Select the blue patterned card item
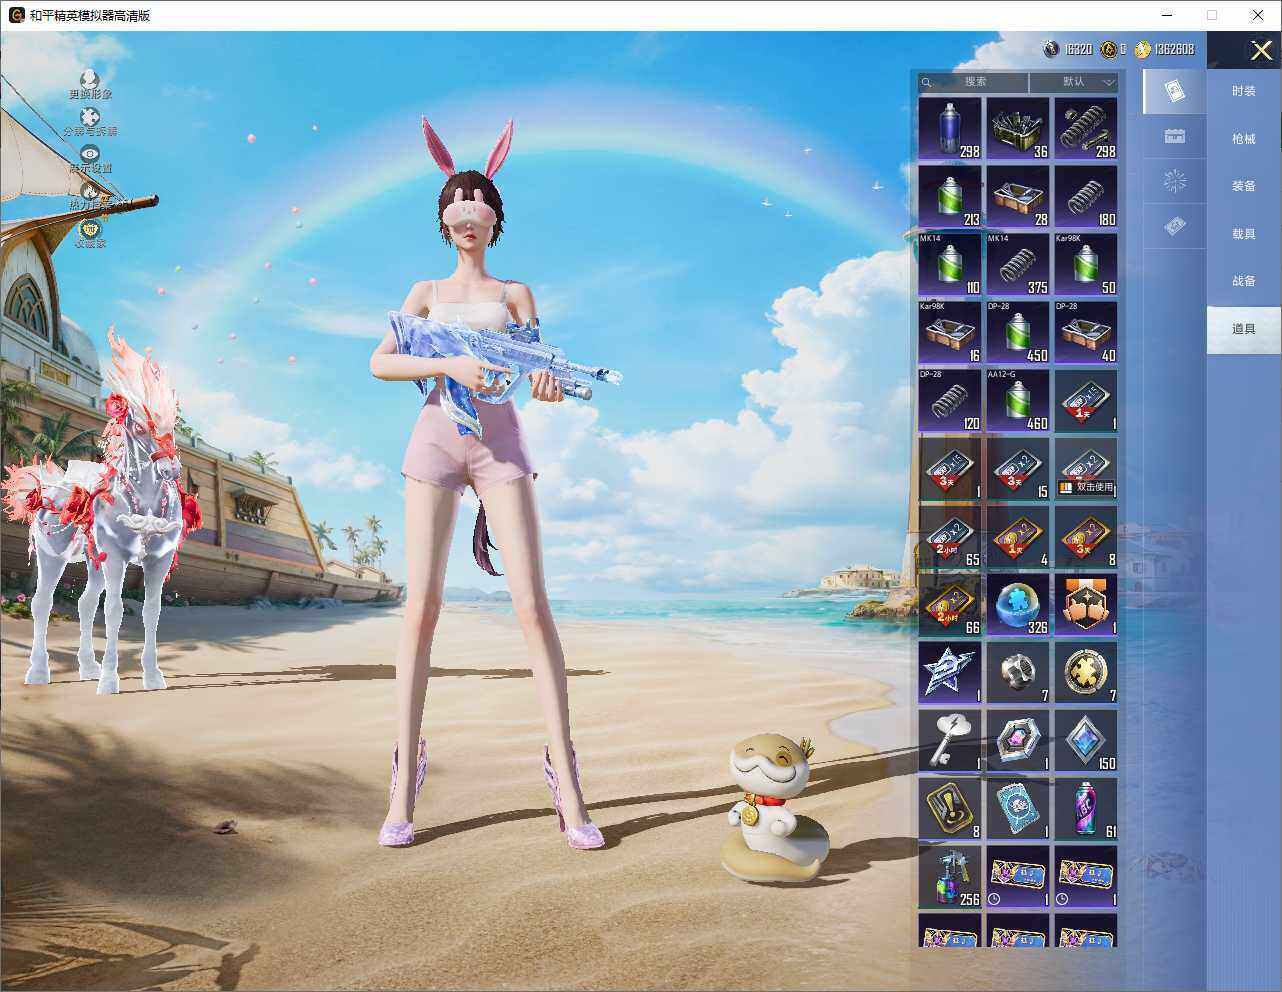This screenshot has width=1282, height=992. coord(1018,809)
